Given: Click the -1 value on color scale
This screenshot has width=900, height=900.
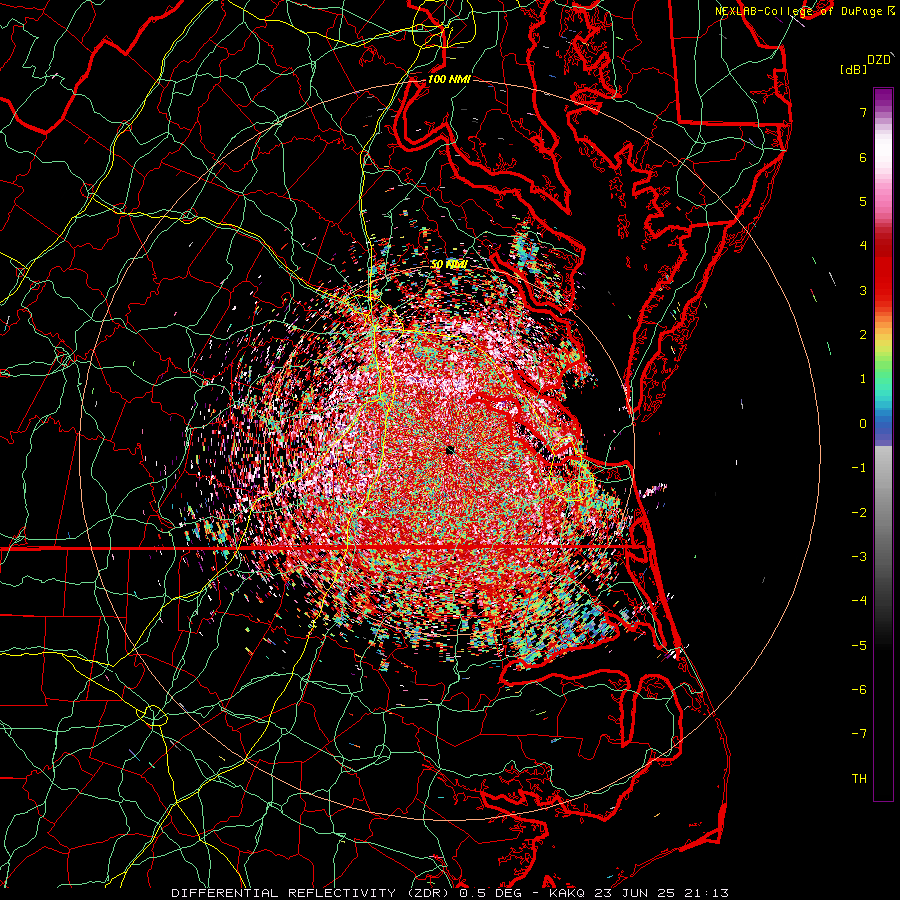Looking at the screenshot, I should click(859, 468).
